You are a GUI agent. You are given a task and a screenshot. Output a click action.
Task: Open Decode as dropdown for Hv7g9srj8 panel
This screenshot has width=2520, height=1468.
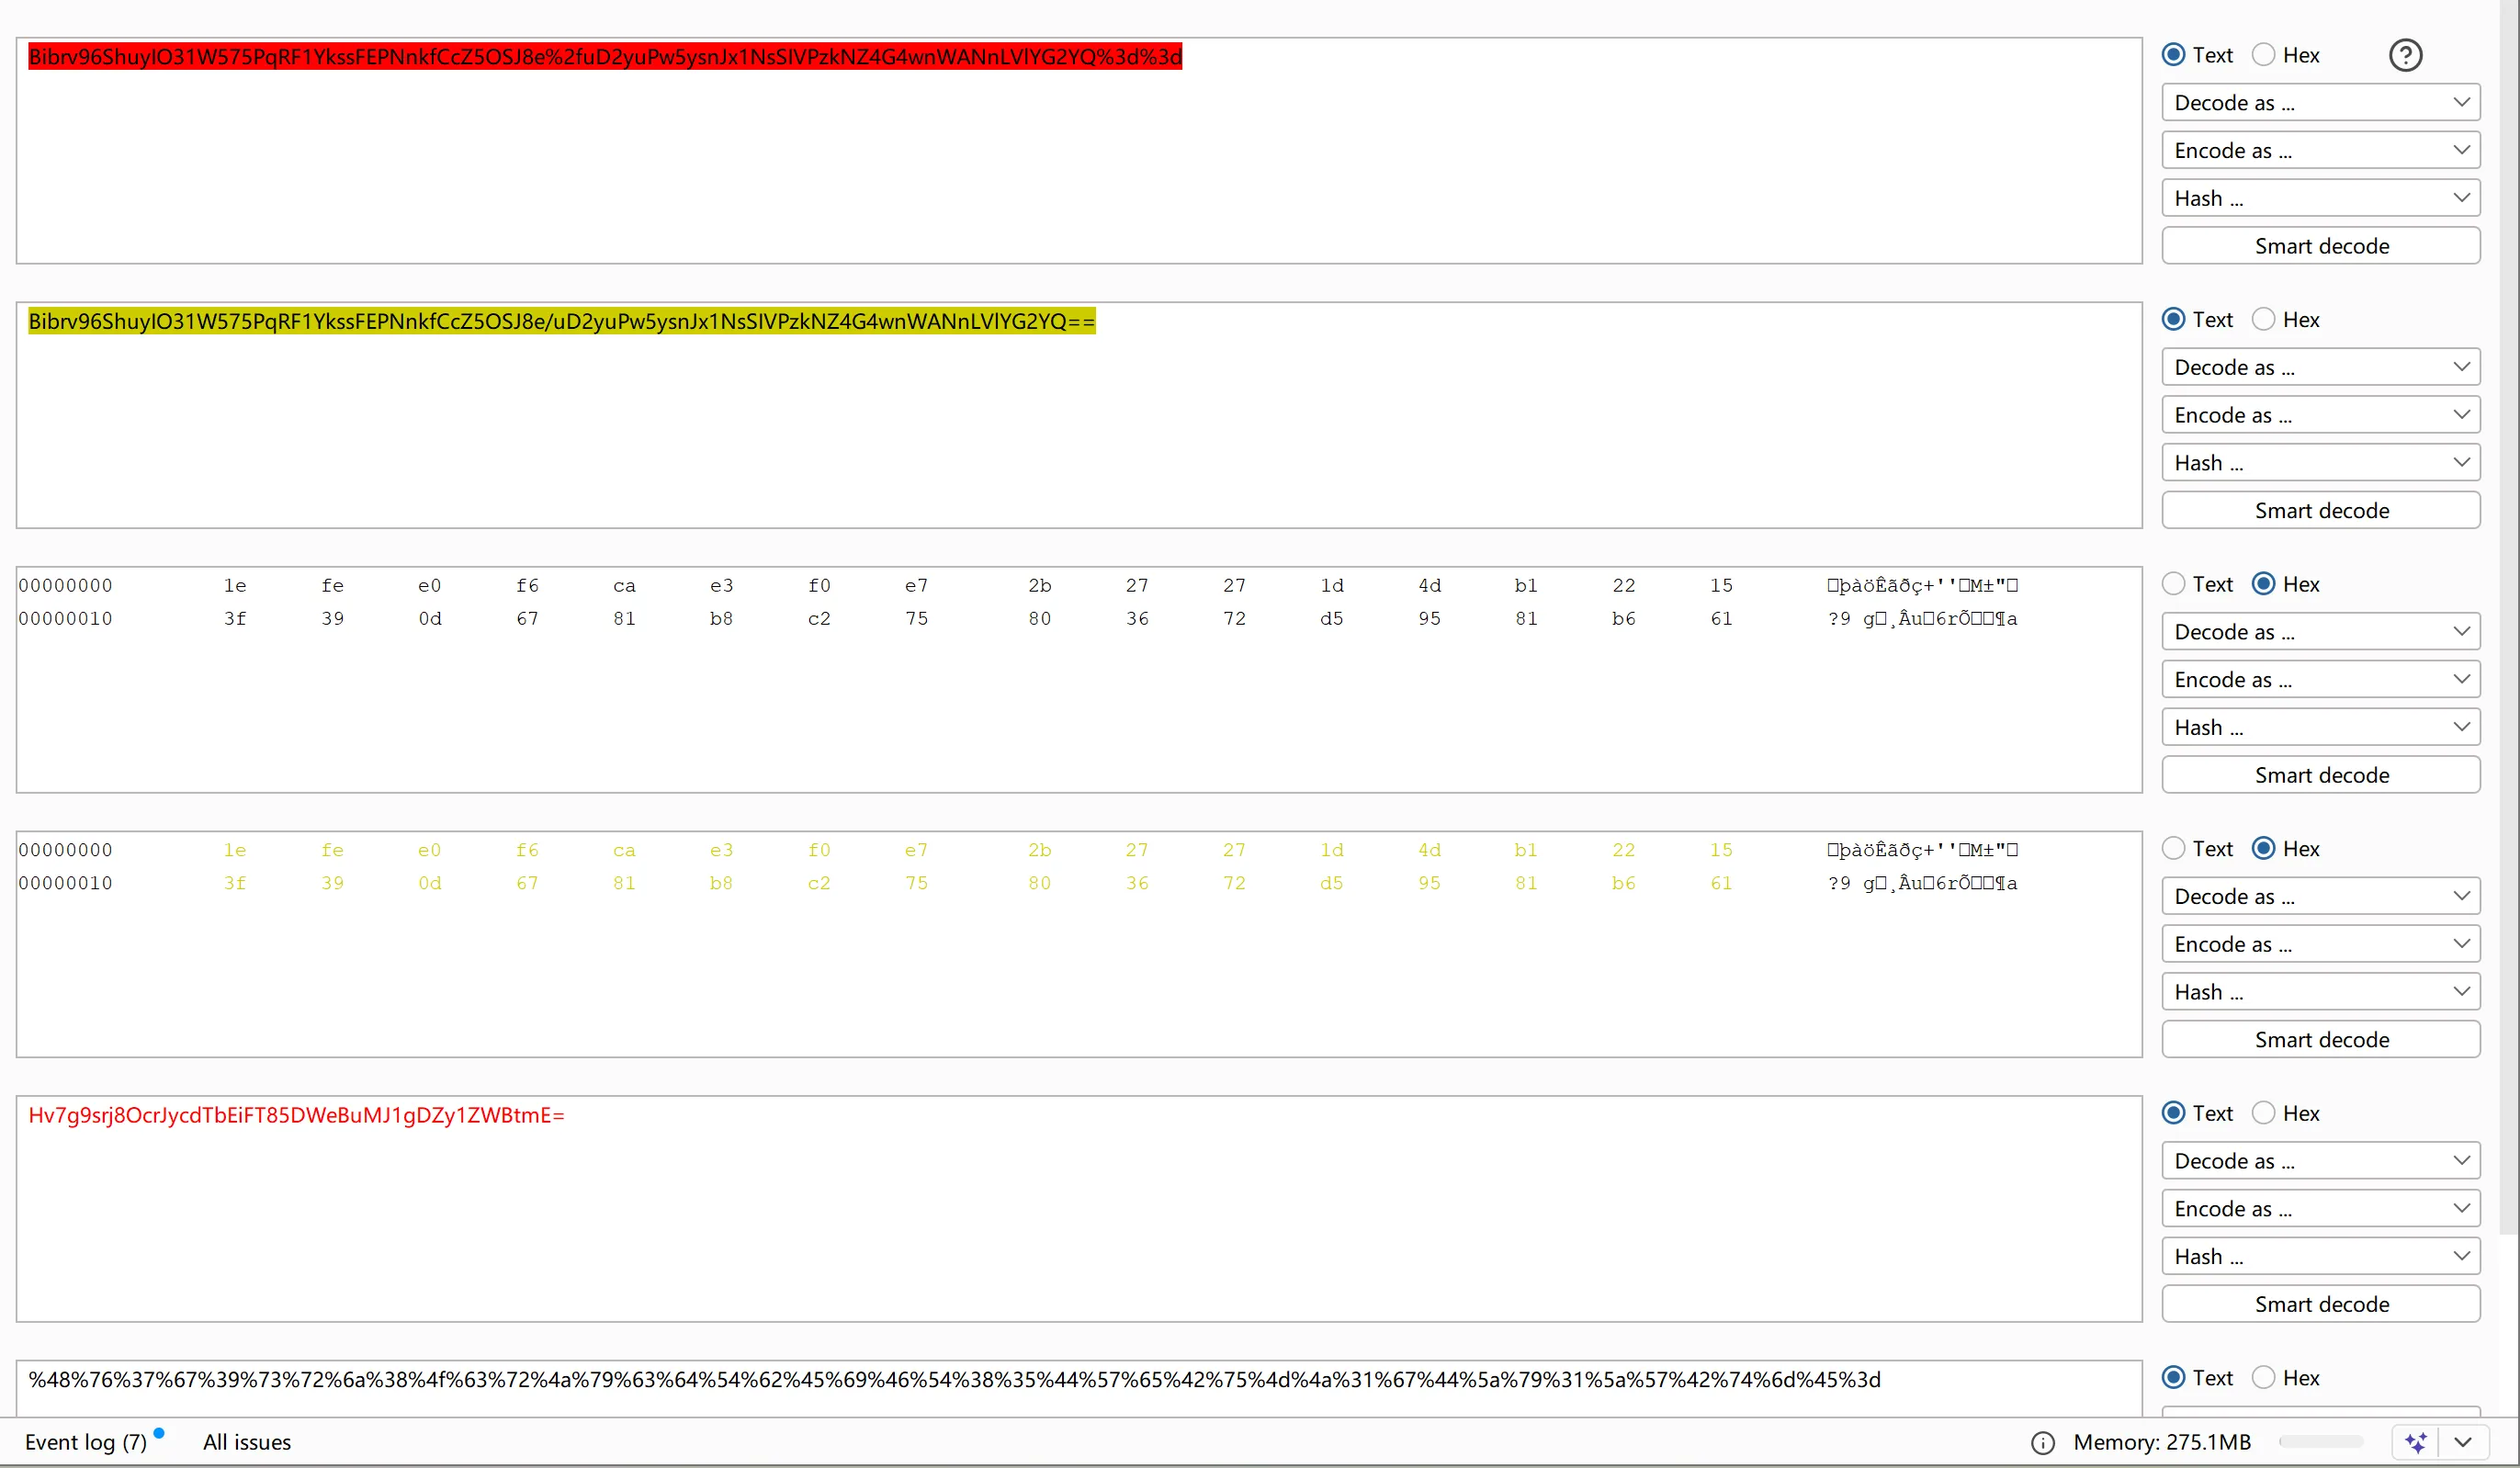(2320, 1160)
